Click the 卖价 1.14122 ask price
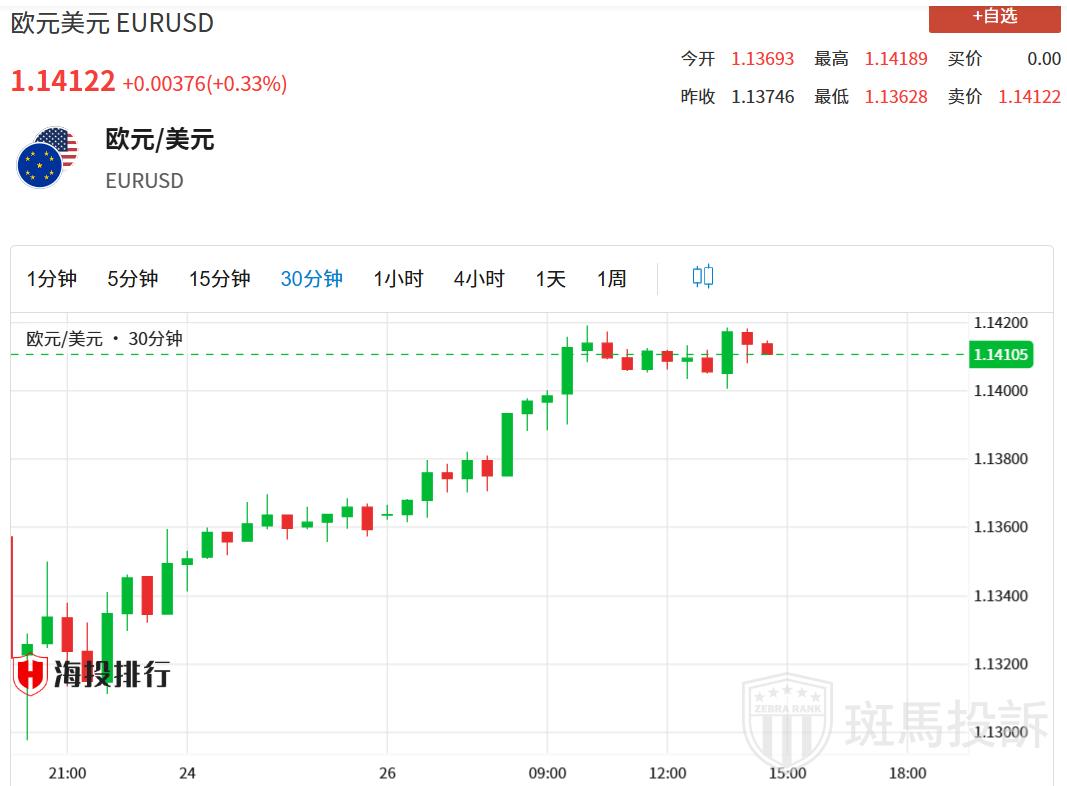 pyautogui.click(x=1028, y=97)
